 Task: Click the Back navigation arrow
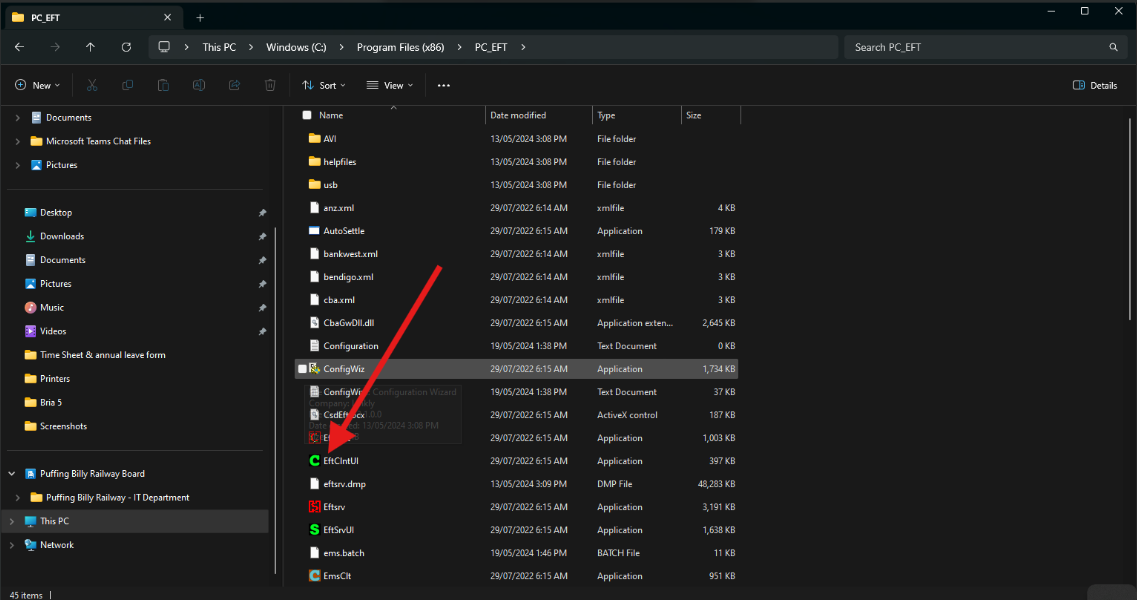pos(20,47)
